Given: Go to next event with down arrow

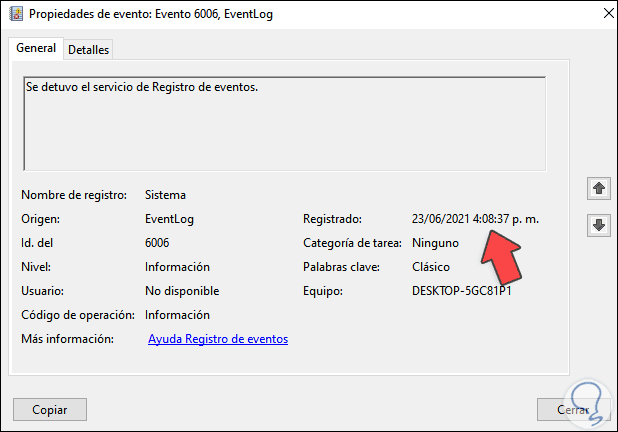Looking at the screenshot, I should (599, 225).
